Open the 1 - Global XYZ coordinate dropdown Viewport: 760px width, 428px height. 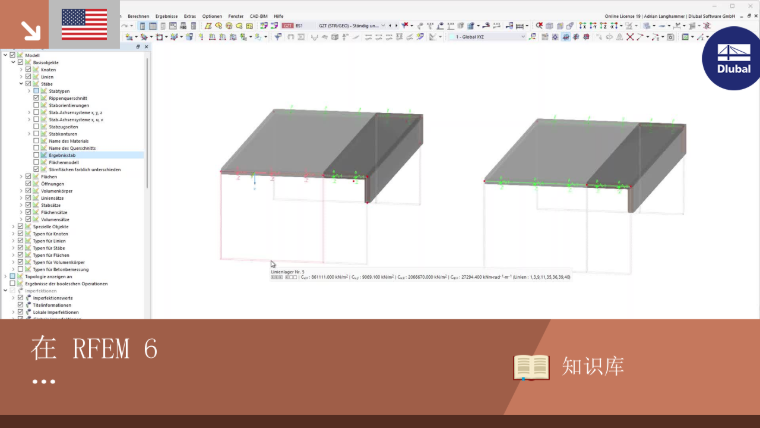click(487, 37)
